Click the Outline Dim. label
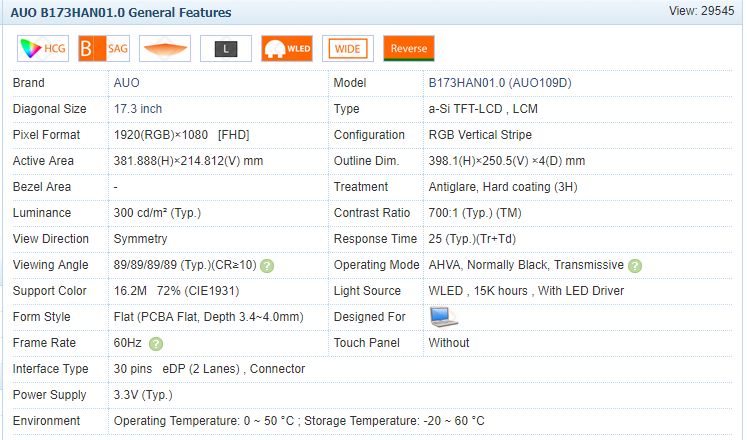 tap(366, 161)
